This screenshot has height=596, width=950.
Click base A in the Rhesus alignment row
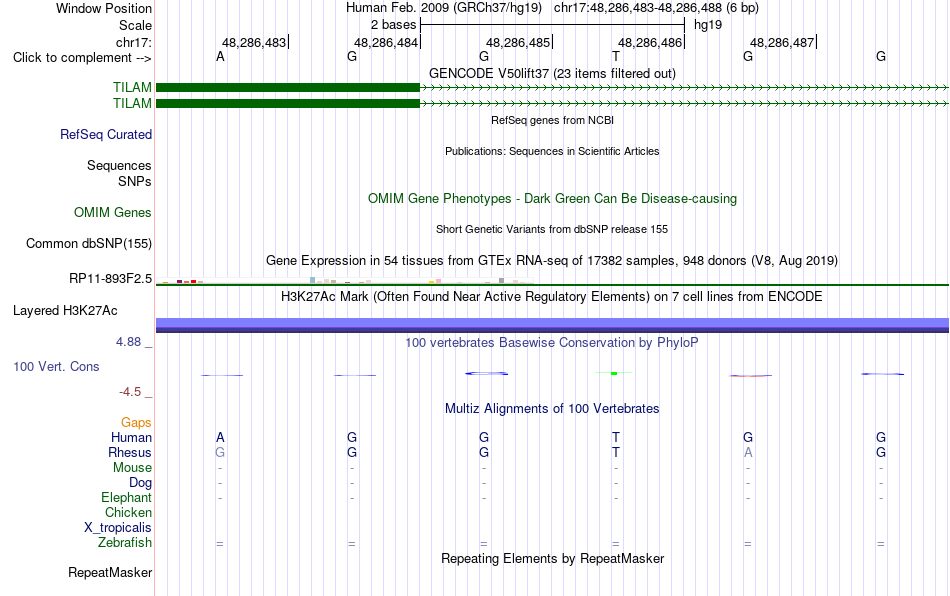point(748,452)
